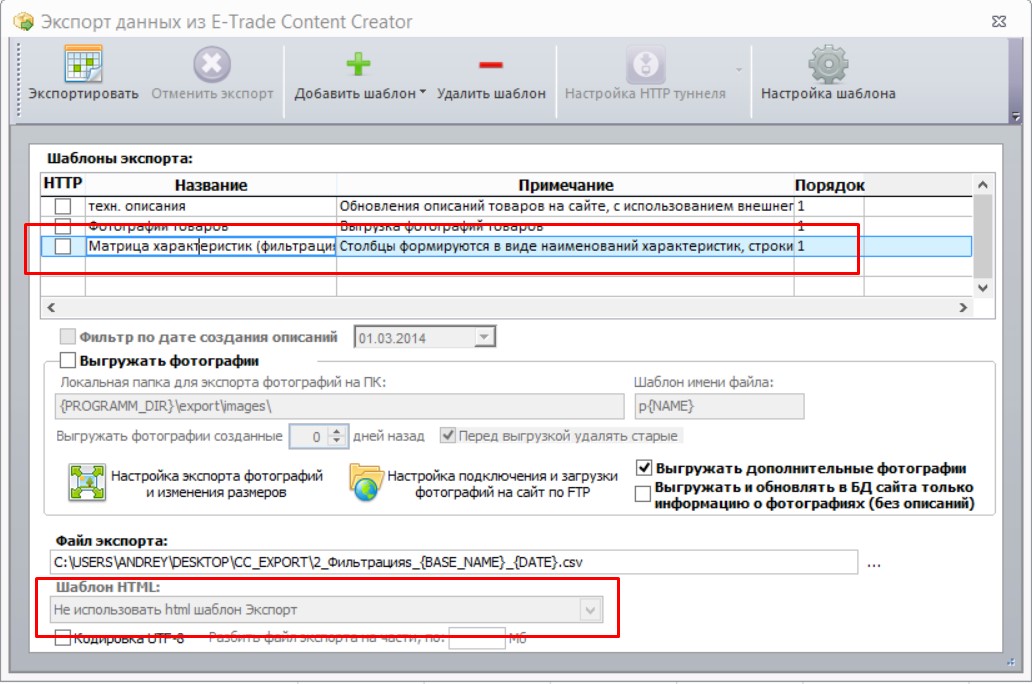The height and width of the screenshot is (684, 1032).
Task: Enable the Выгружать фотографии checkbox
Action: coord(67,360)
